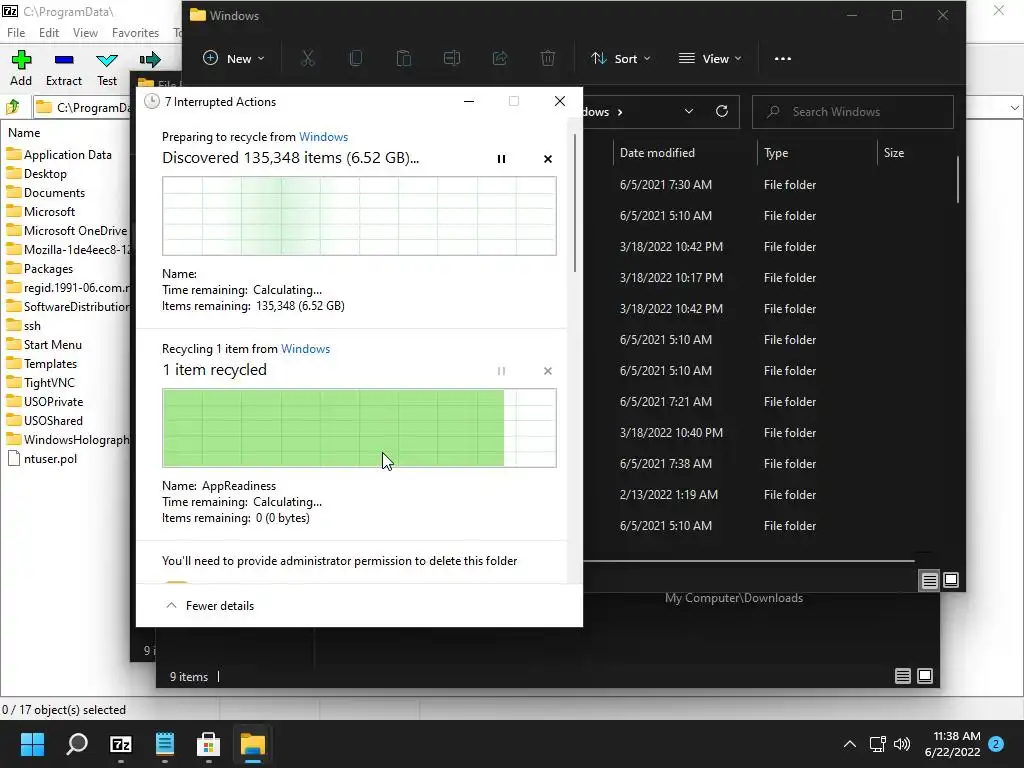Click the 1 item recycled progress graph

pyautogui.click(x=359, y=428)
